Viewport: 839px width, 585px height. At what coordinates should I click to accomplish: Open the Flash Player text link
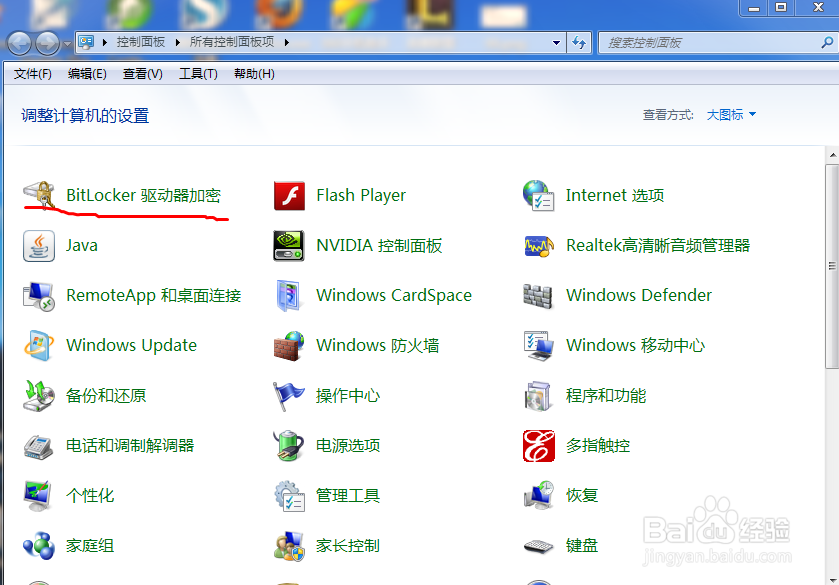tap(361, 195)
